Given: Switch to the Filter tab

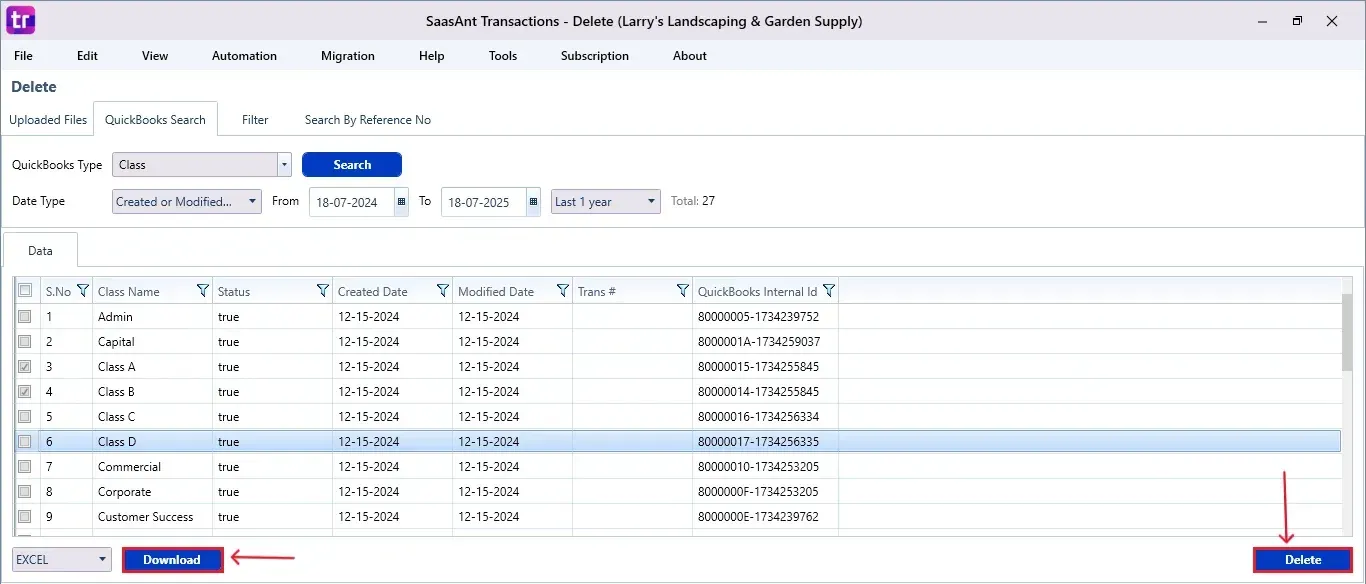Looking at the screenshot, I should tap(255, 120).
